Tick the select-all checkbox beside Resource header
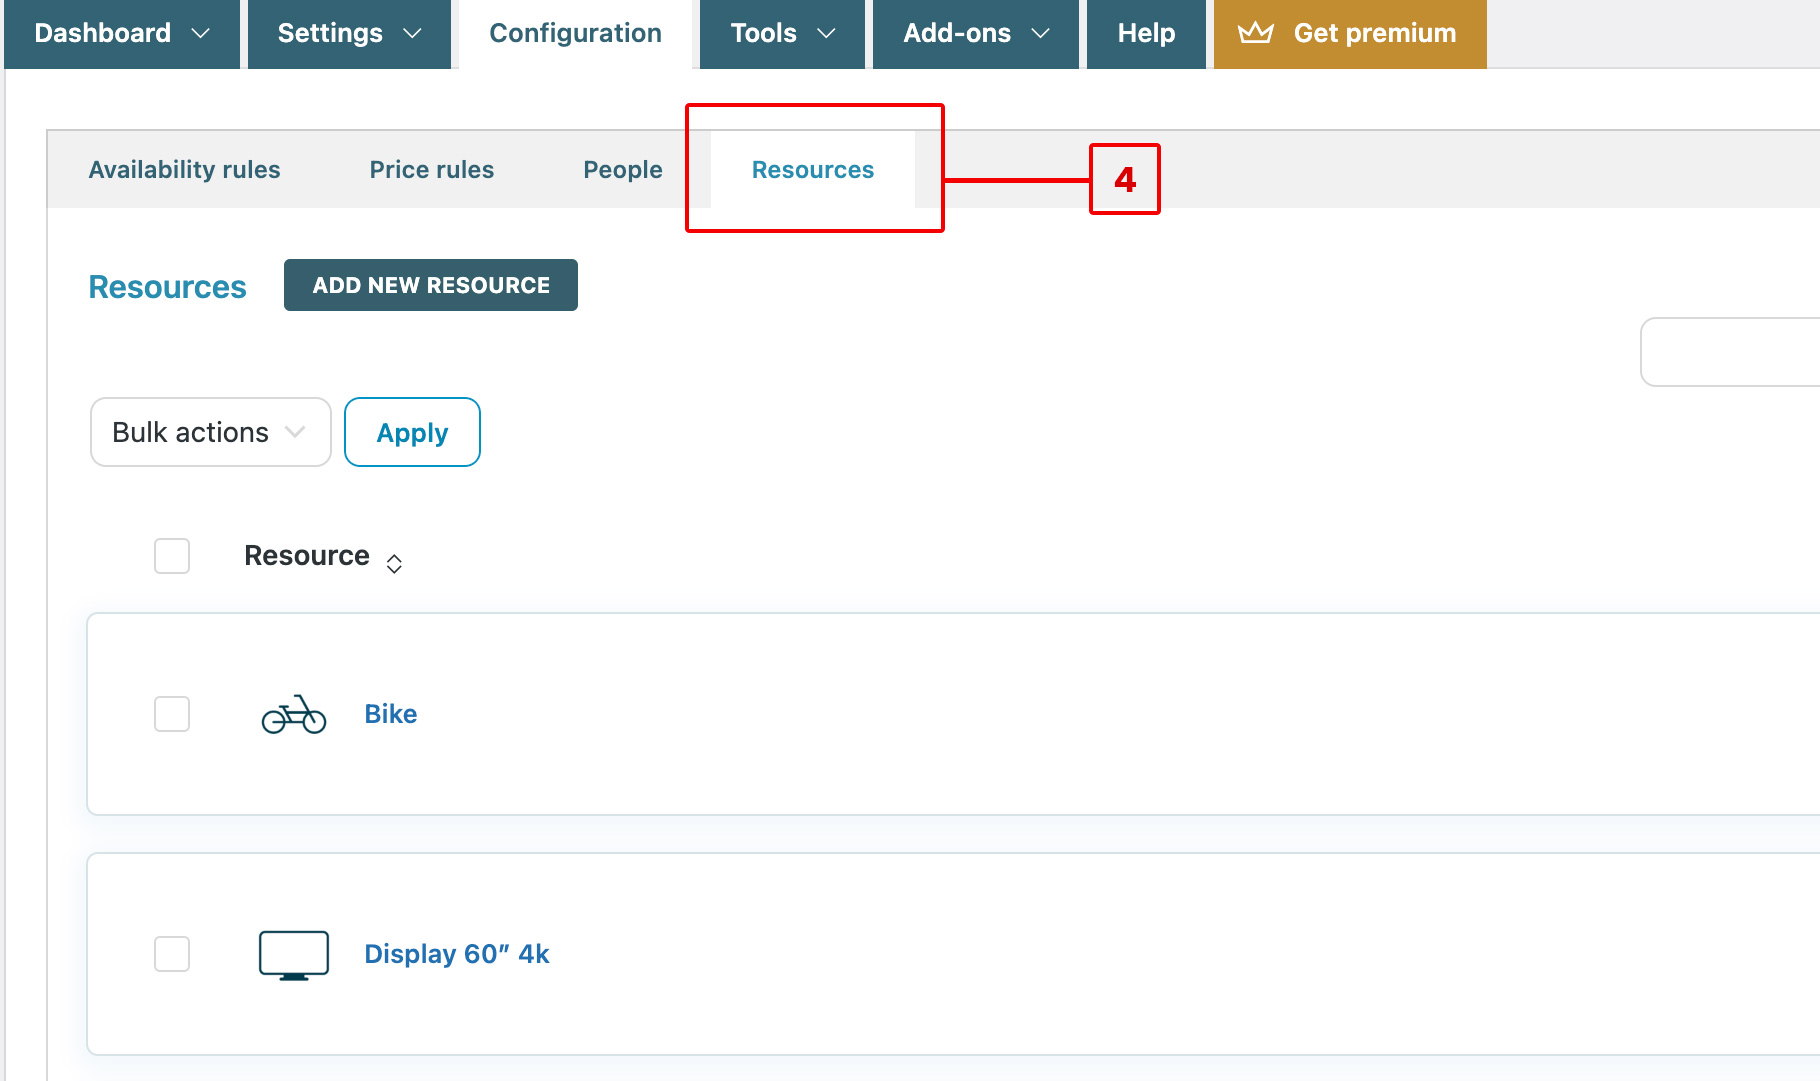This screenshot has width=1820, height=1081. tap(172, 556)
